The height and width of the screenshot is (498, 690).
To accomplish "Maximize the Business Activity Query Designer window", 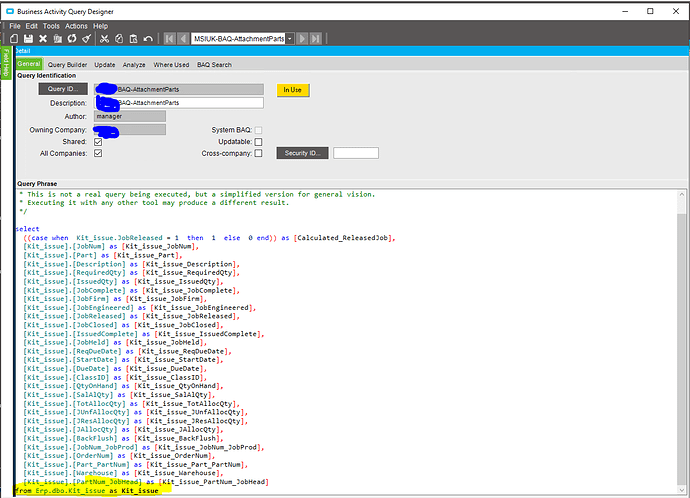I will (x=650, y=11).
